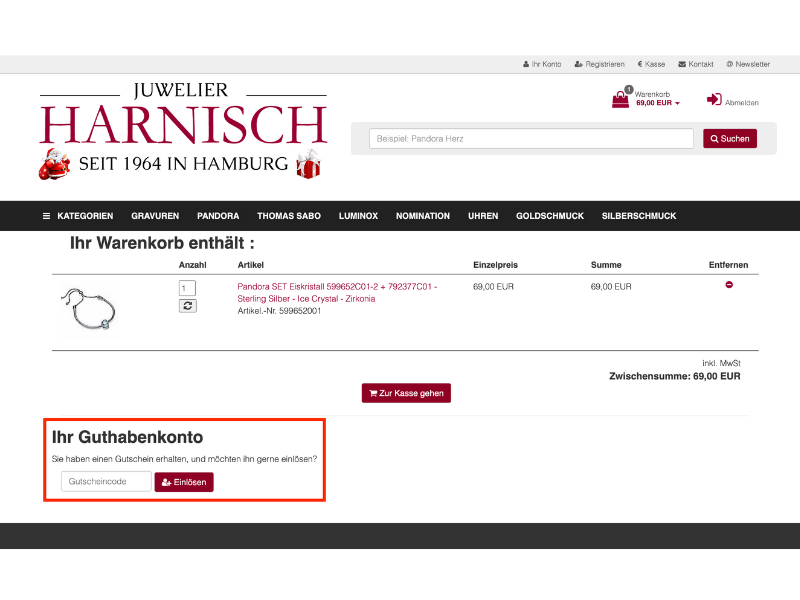The width and height of the screenshot is (800, 600).
Task: Click the Abmelden logout arrow icon
Action: tap(714, 100)
